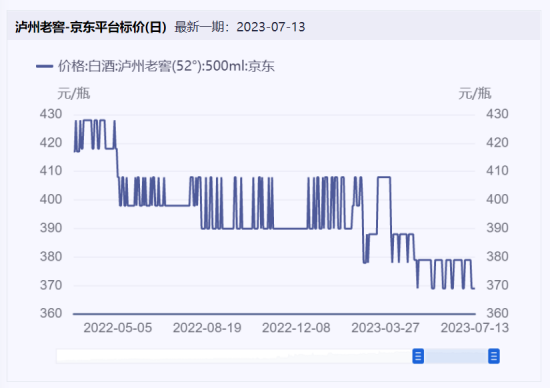Click the left 元/瓶 axis unit label
The width and height of the screenshot is (550, 388).
[74, 93]
